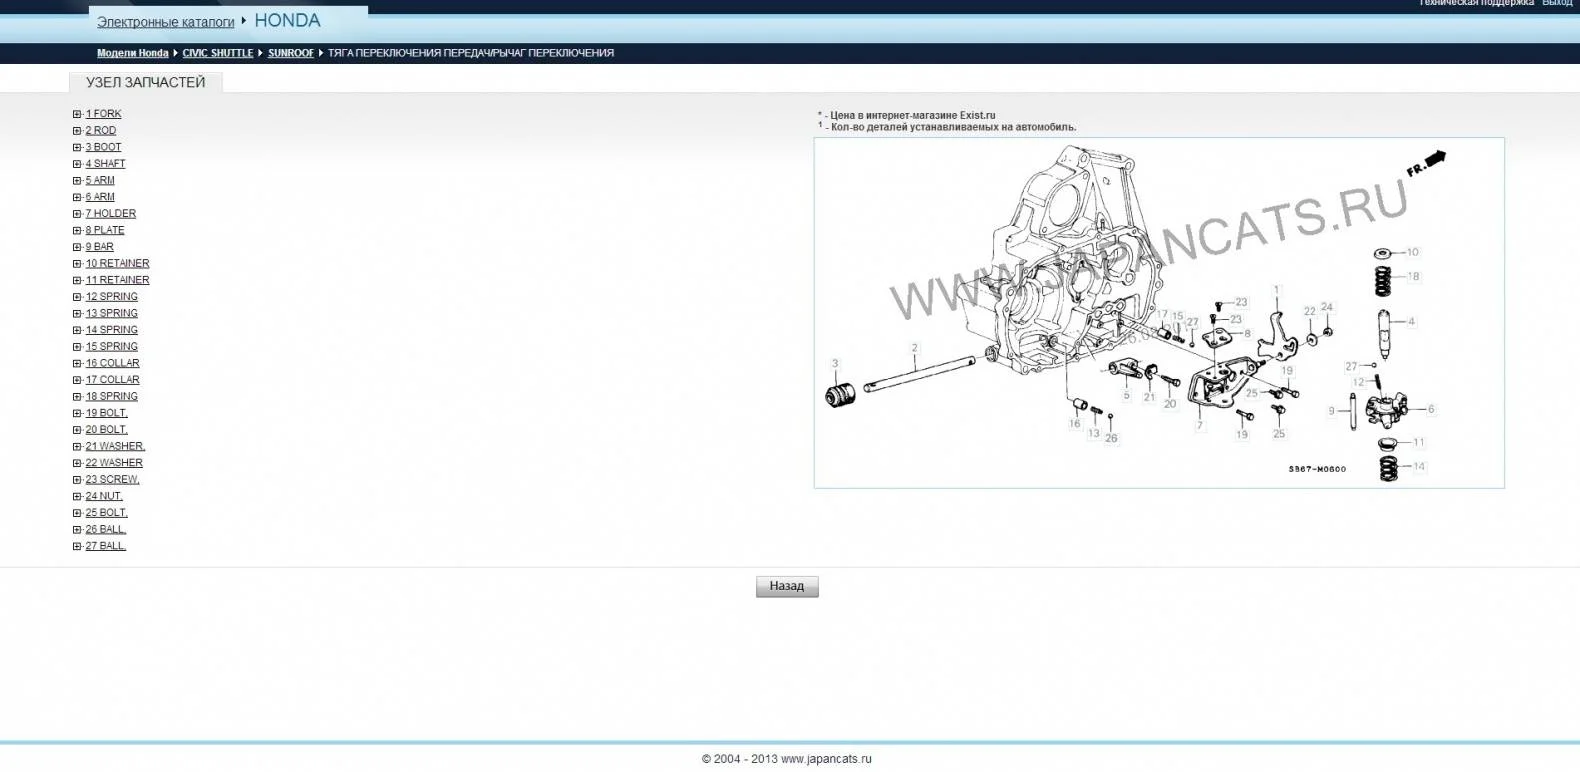Image resolution: width=1580 pixels, height=772 pixels.
Task: Expand the 19 BOLT tree node
Action: click(x=77, y=413)
